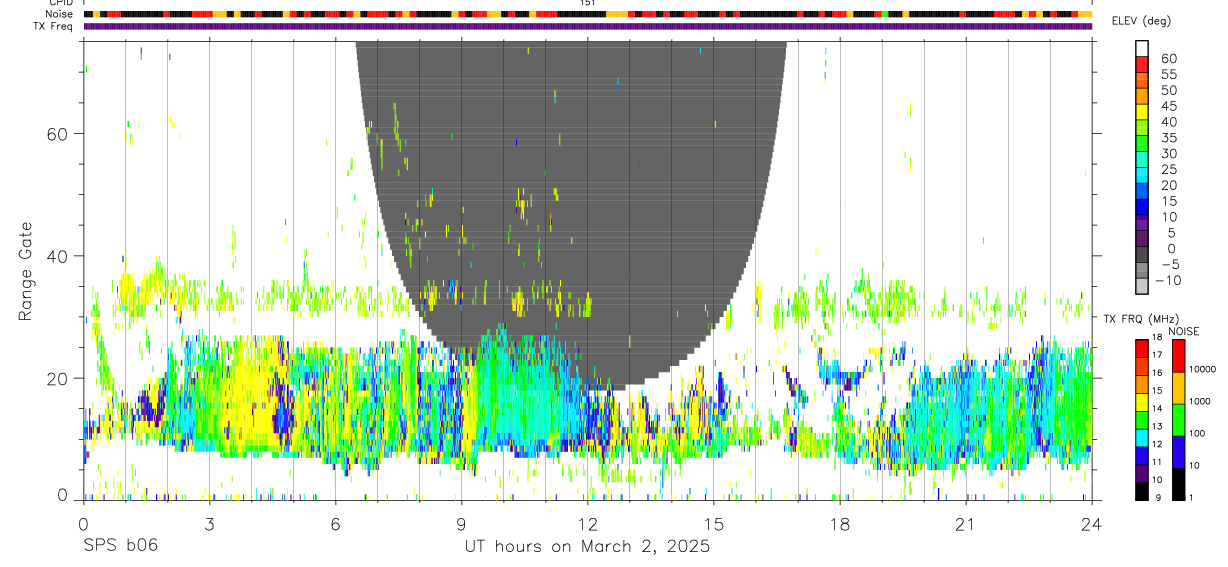Pick the red top swatch of NOISE colorbar
The image size is (1228, 567).
(1179, 356)
